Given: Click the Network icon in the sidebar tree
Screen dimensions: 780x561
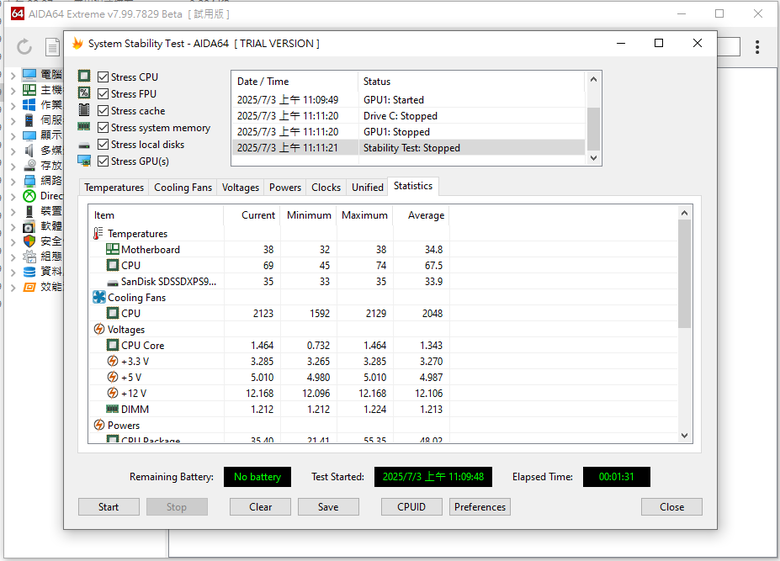Looking at the screenshot, I should pyautogui.click(x=29, y=181).
